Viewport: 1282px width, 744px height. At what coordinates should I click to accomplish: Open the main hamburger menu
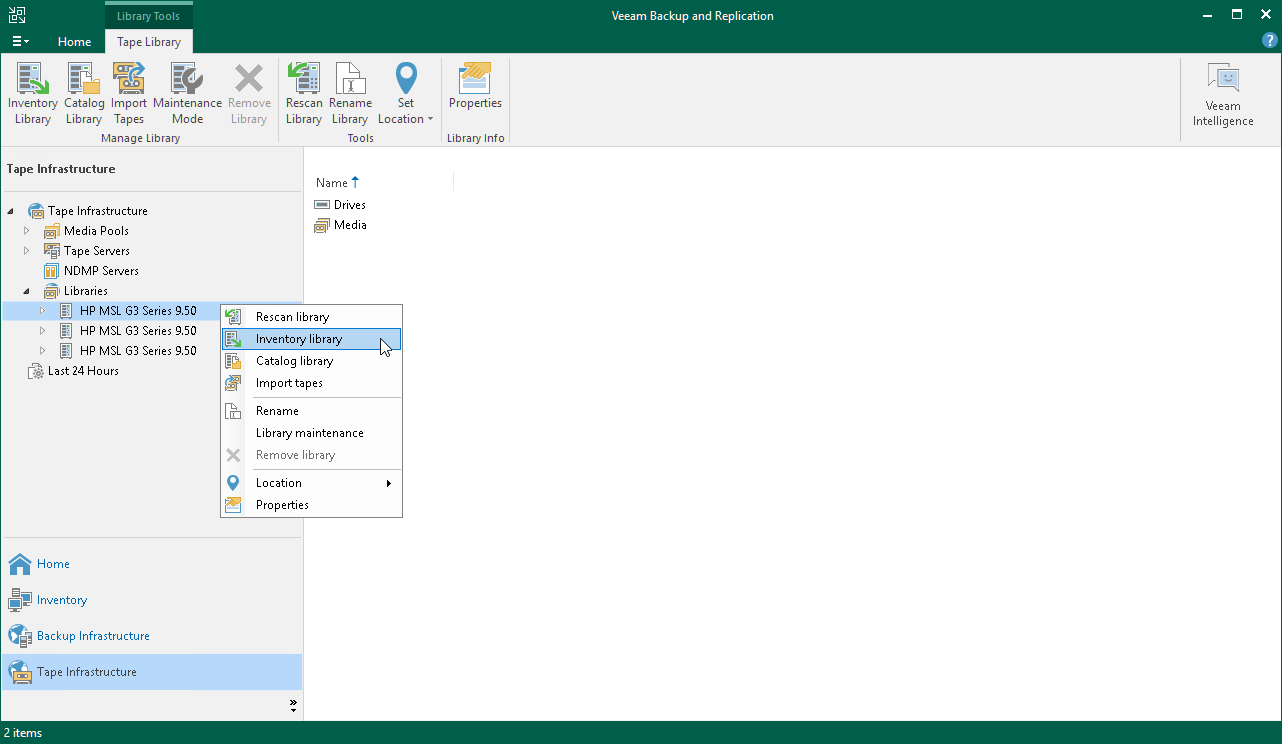tap(20, 42)
